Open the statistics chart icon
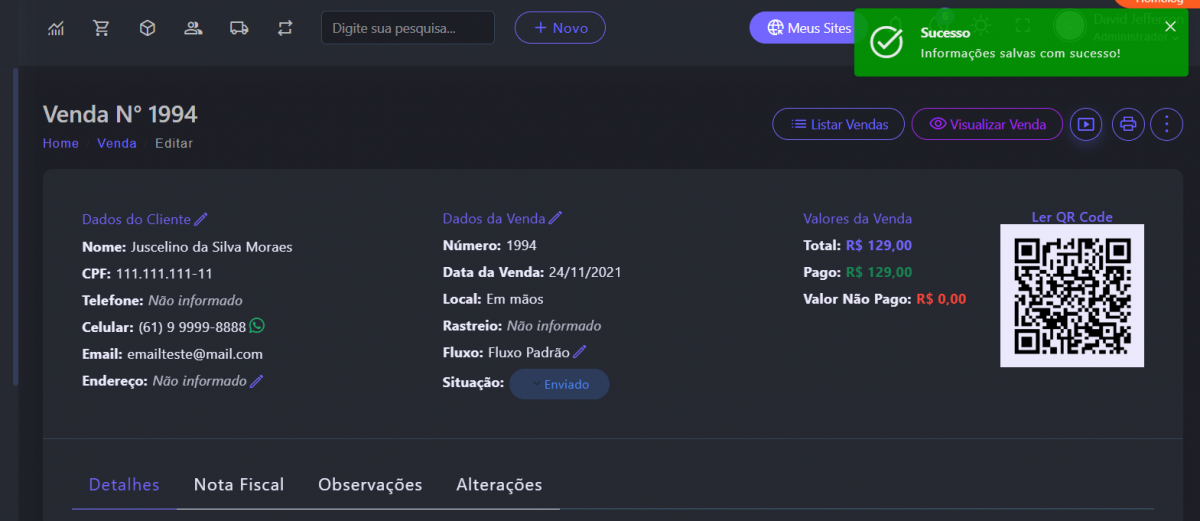The height and width of the screenshot is (521, 1200). (x=56, y=28)
